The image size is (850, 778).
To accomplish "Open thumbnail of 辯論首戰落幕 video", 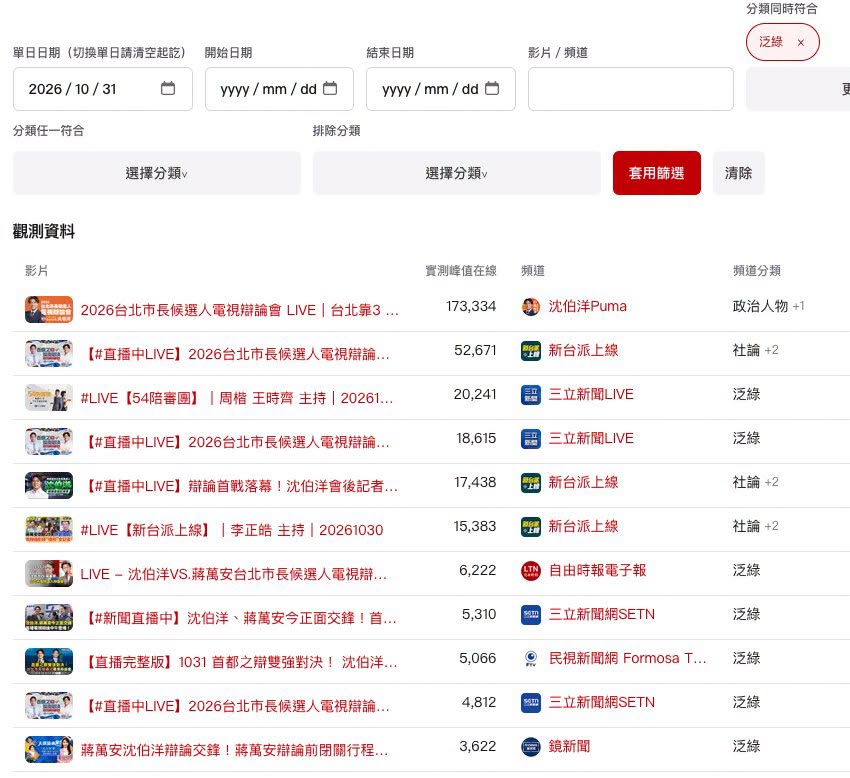I will point(49,485).
